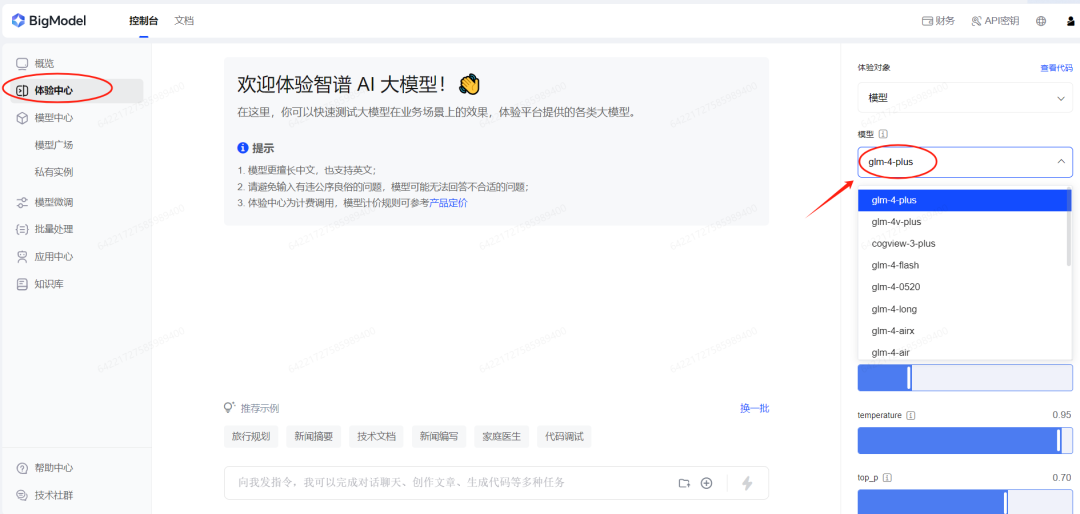Open the user profile avatar icon
This screenshot has width=1080, height=514.
pyautogui.click(x=1071, y=21)
